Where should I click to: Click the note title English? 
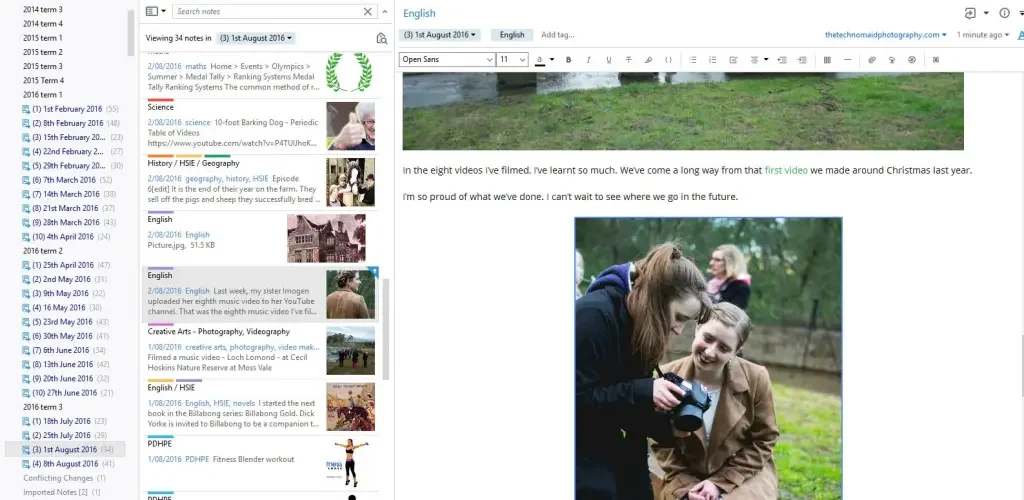tap(419, 13)
